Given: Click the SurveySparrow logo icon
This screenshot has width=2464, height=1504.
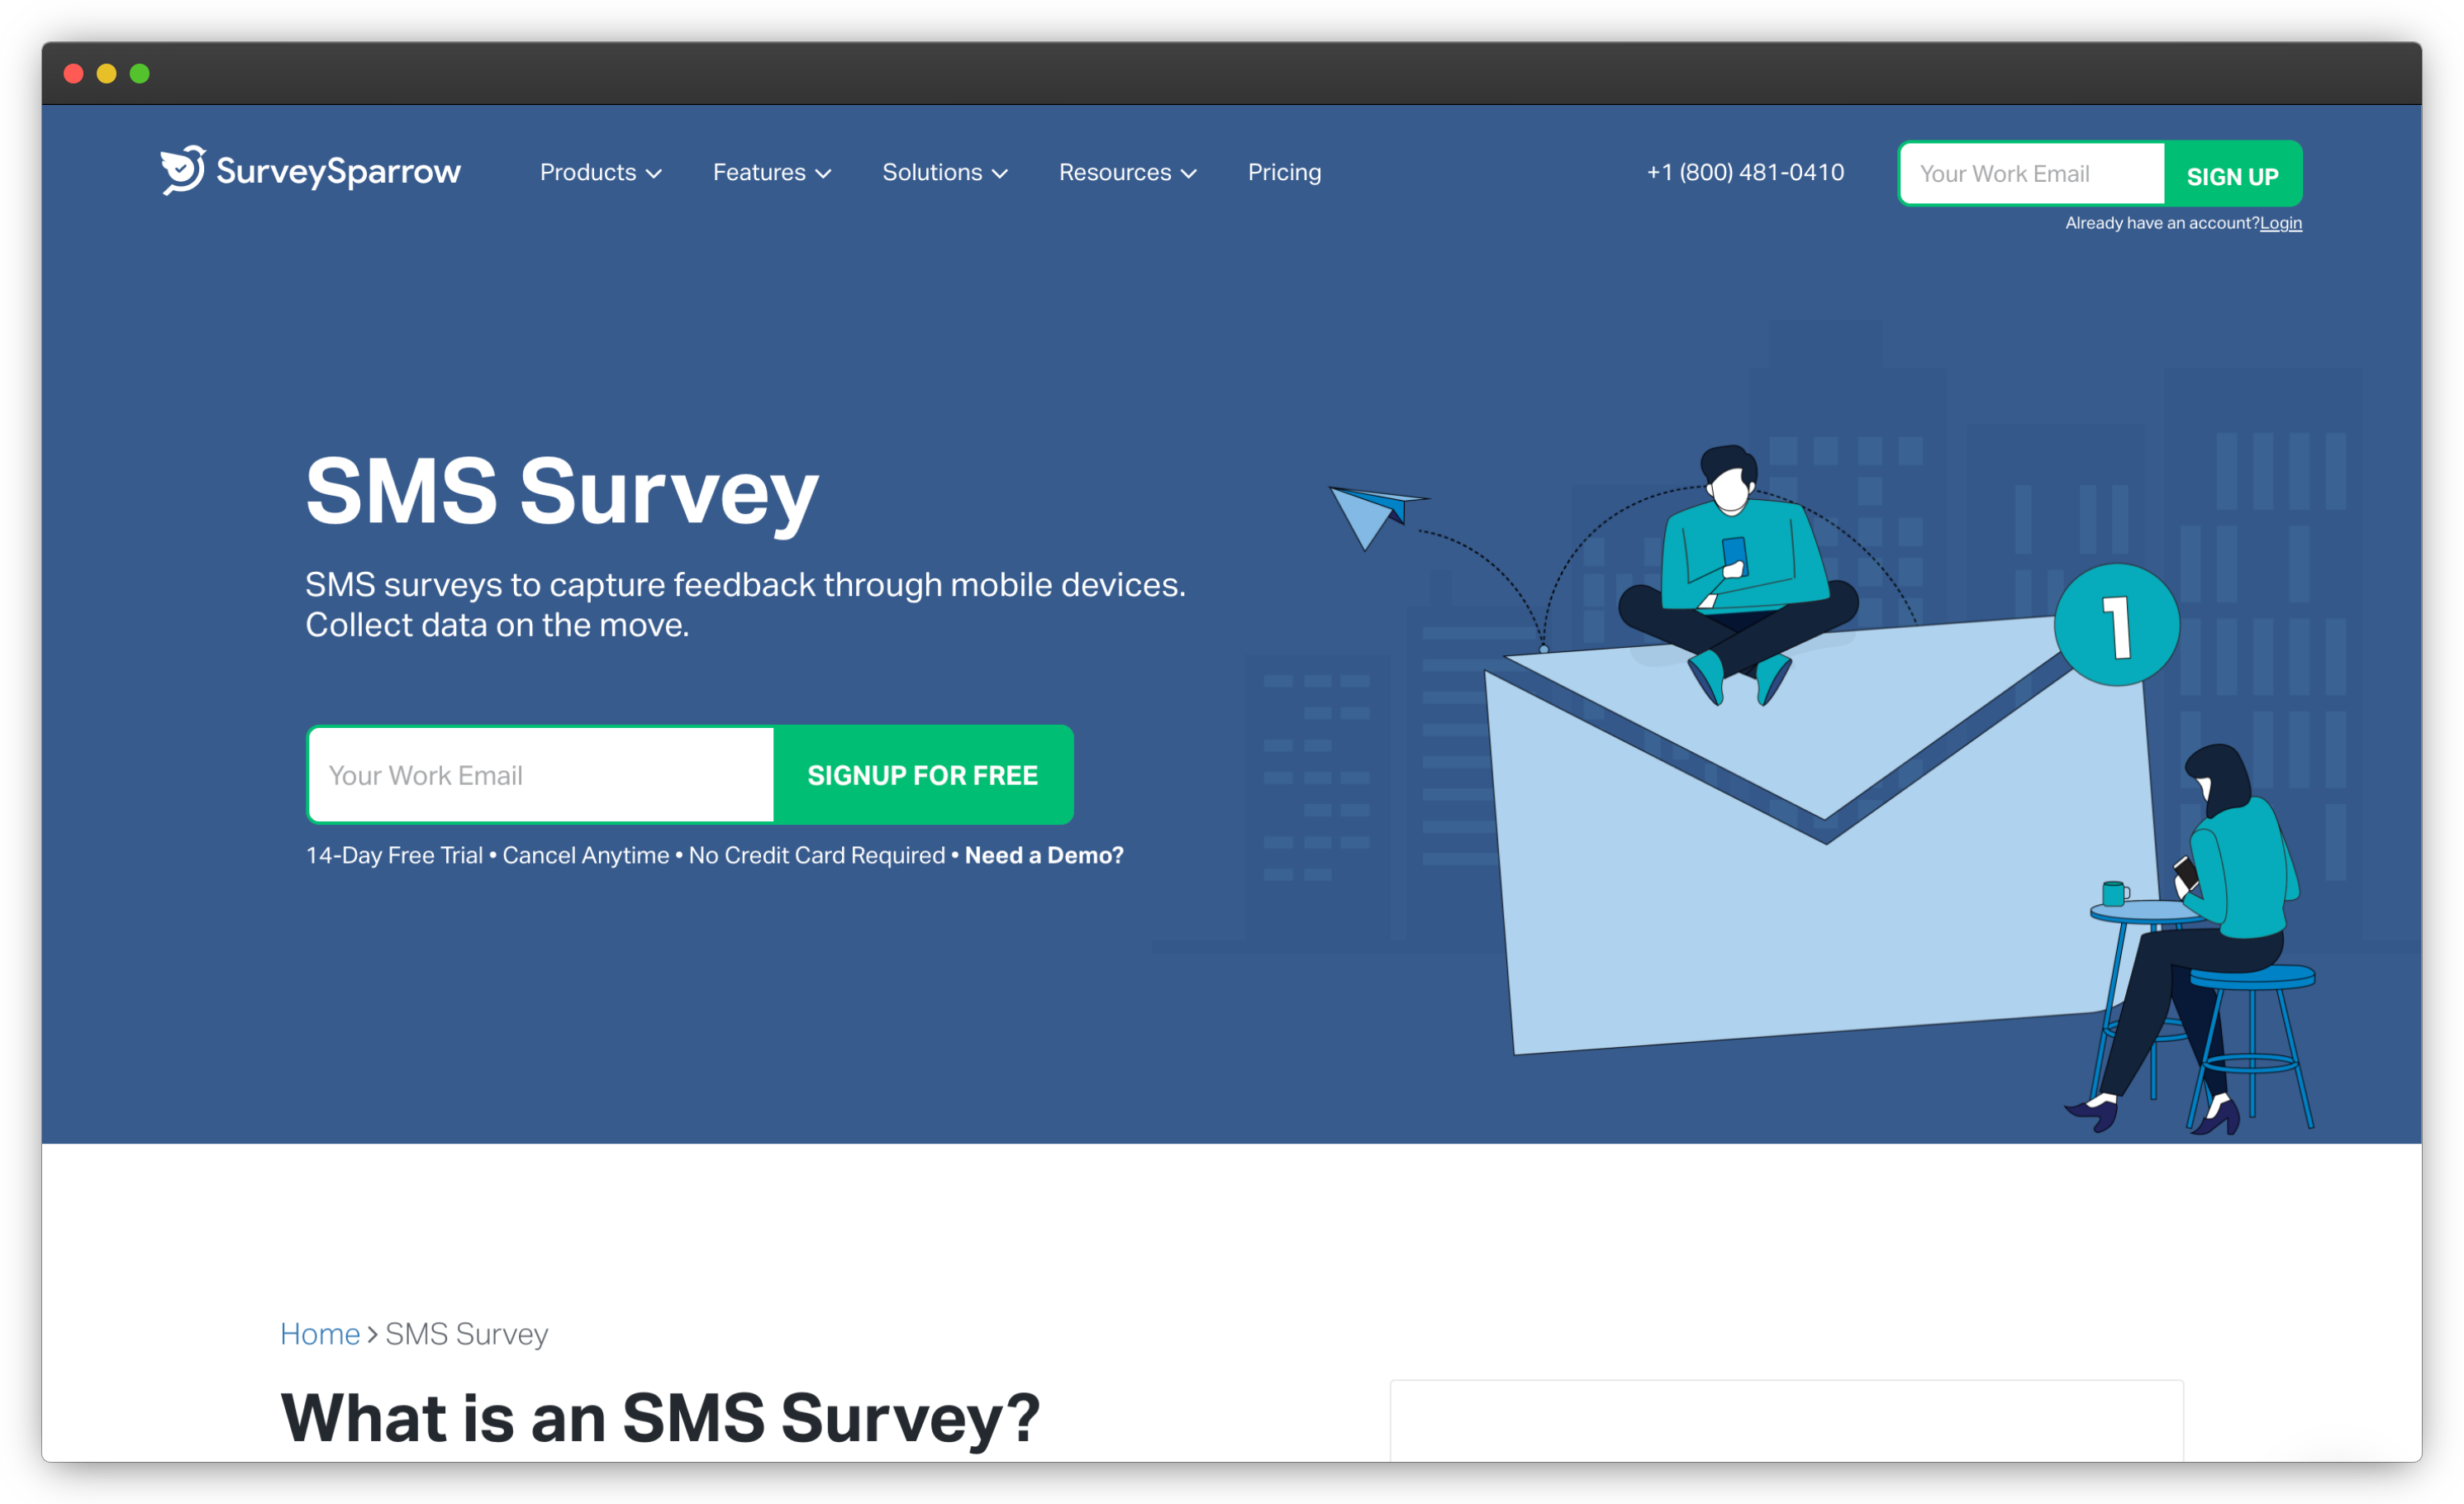Looking at the screenshot, I should tap(176, 171).
